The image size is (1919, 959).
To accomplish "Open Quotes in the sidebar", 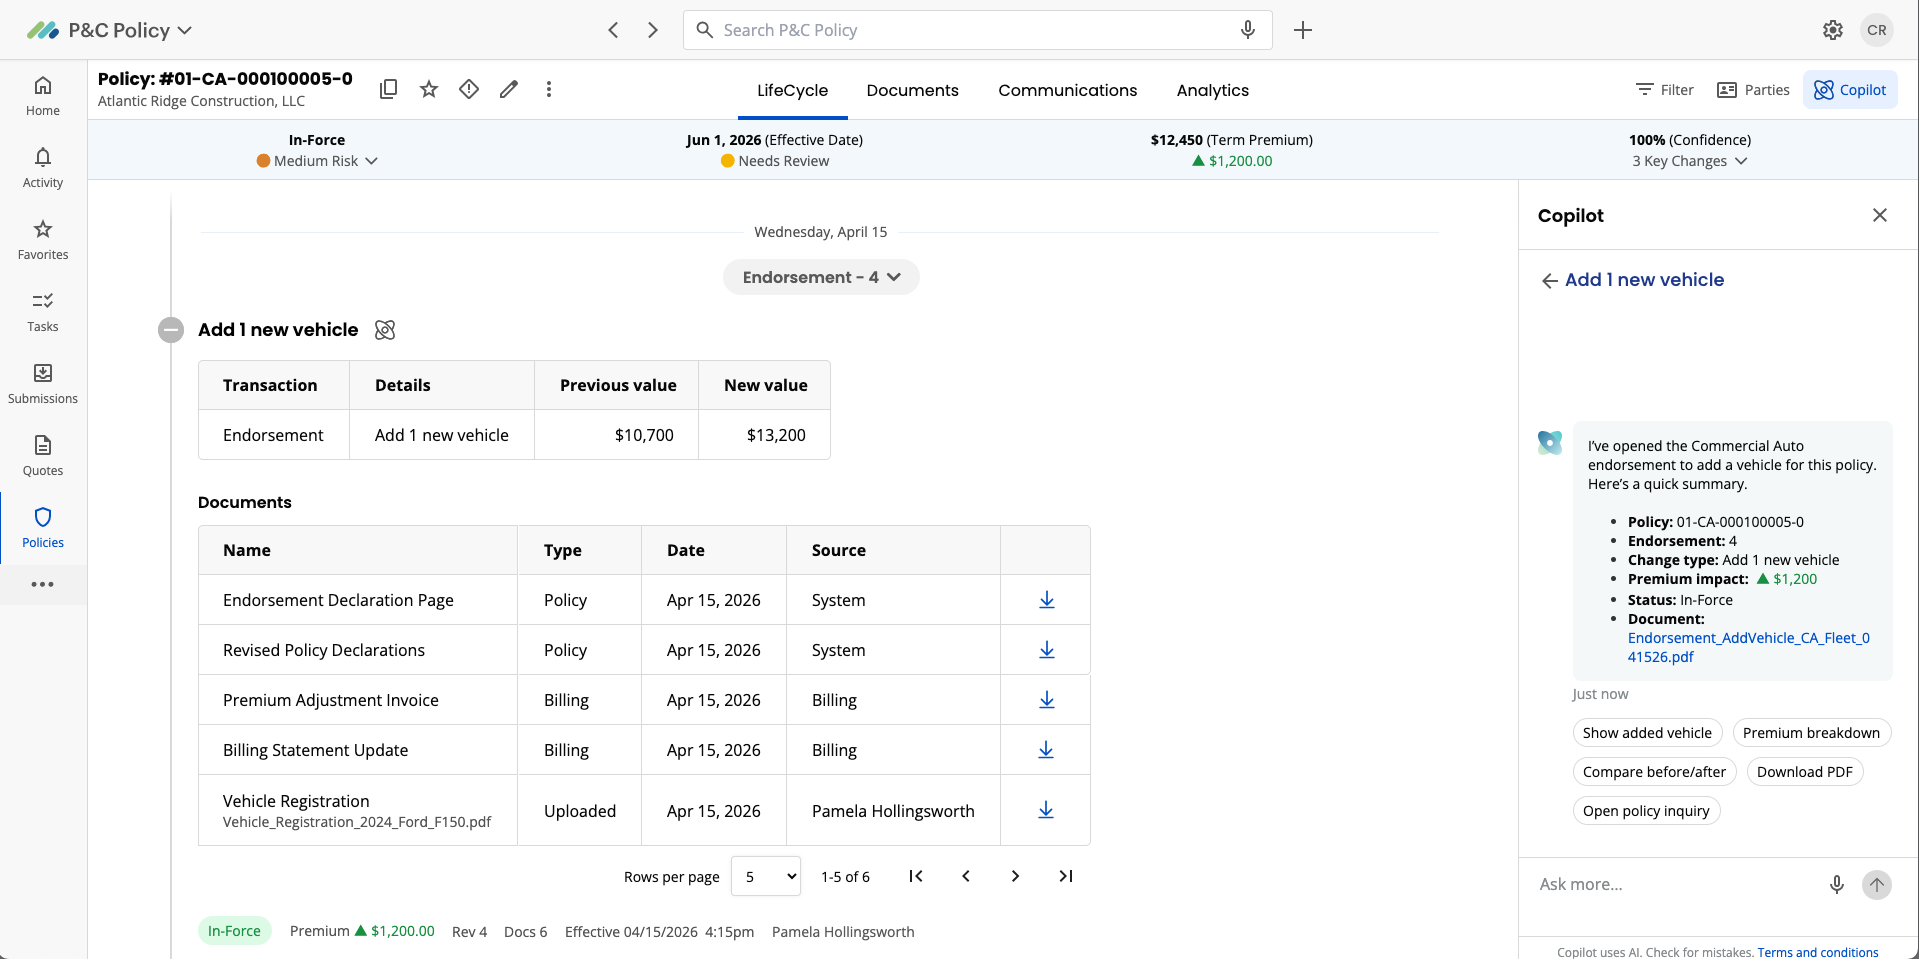I will pyautogui.click(x=43, y=456).
